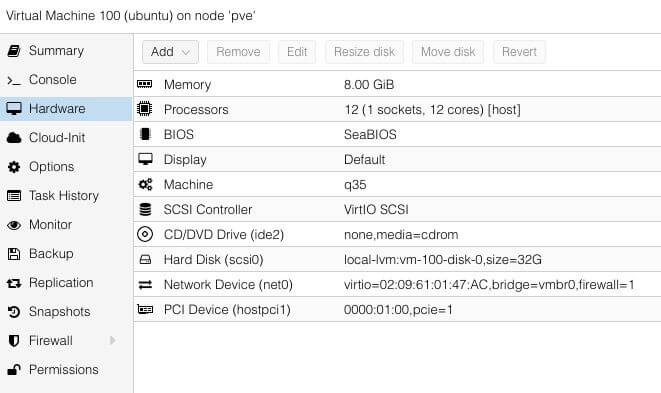Screen dimensions: 661x393
Task: Open the Add dropdown menu
Action: pos(170,52)
